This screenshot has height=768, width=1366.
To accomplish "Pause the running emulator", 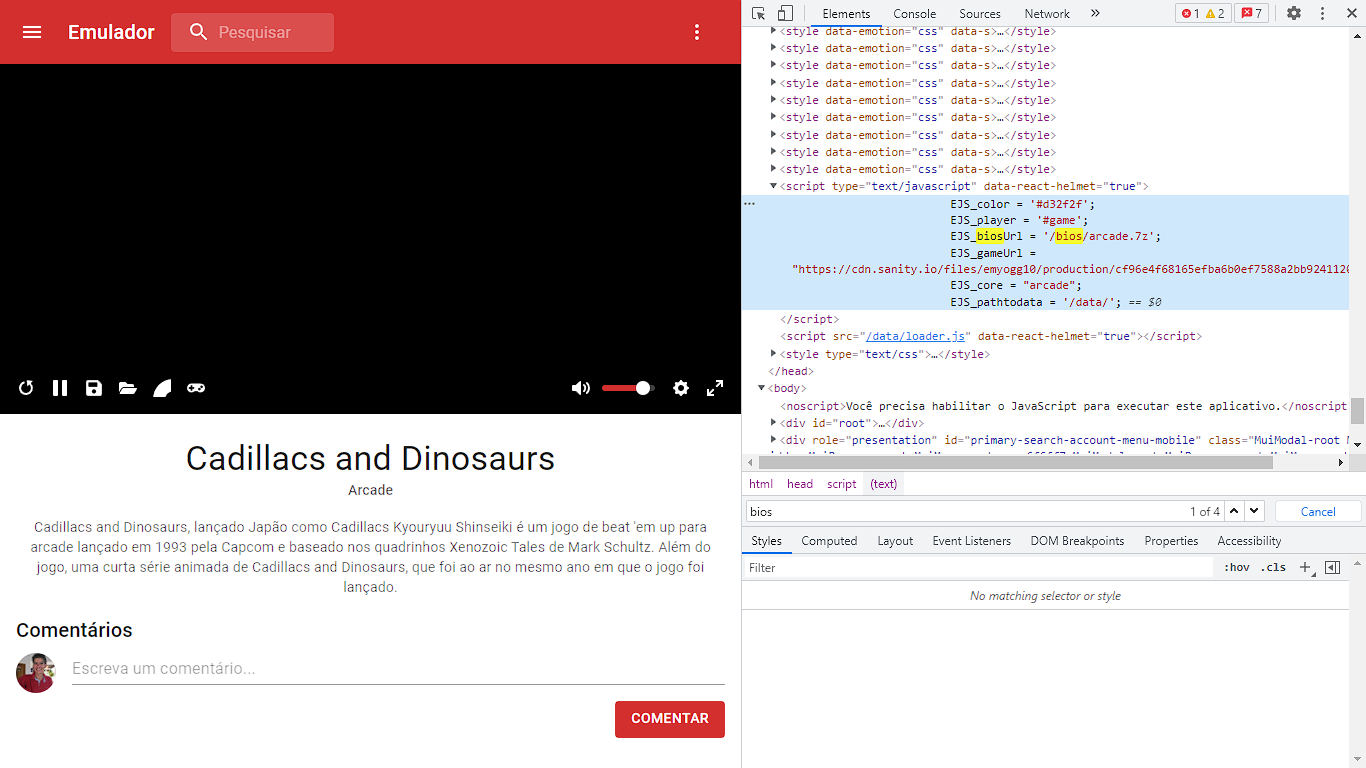I will pyautogui.click(x=60, y=388).
